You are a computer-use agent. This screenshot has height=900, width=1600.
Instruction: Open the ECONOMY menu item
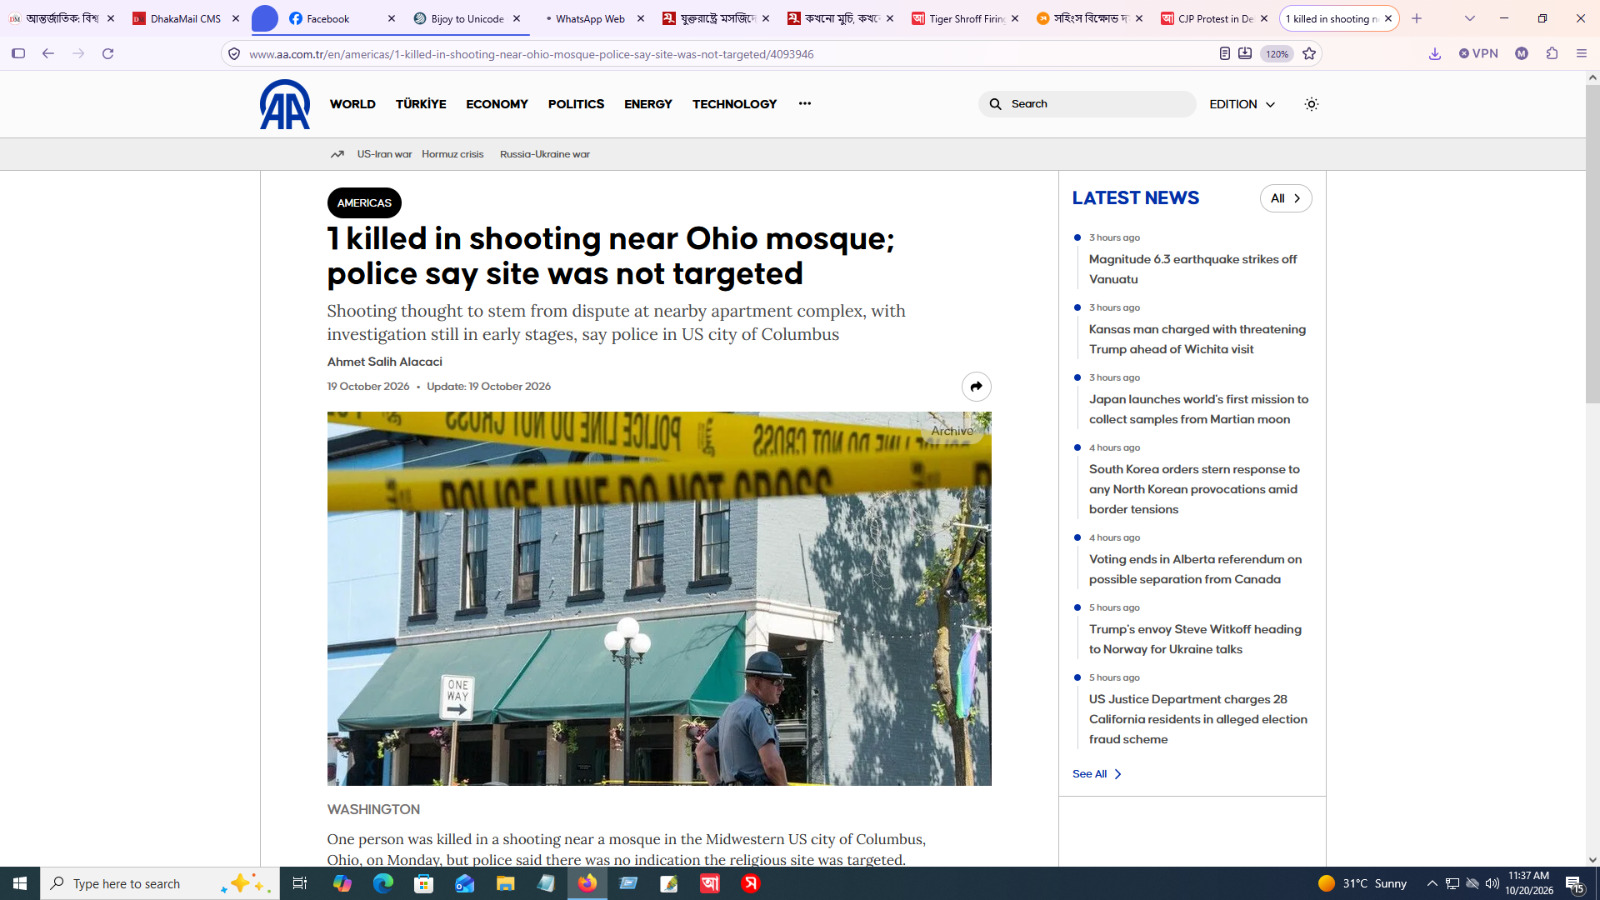coord(497,104)
